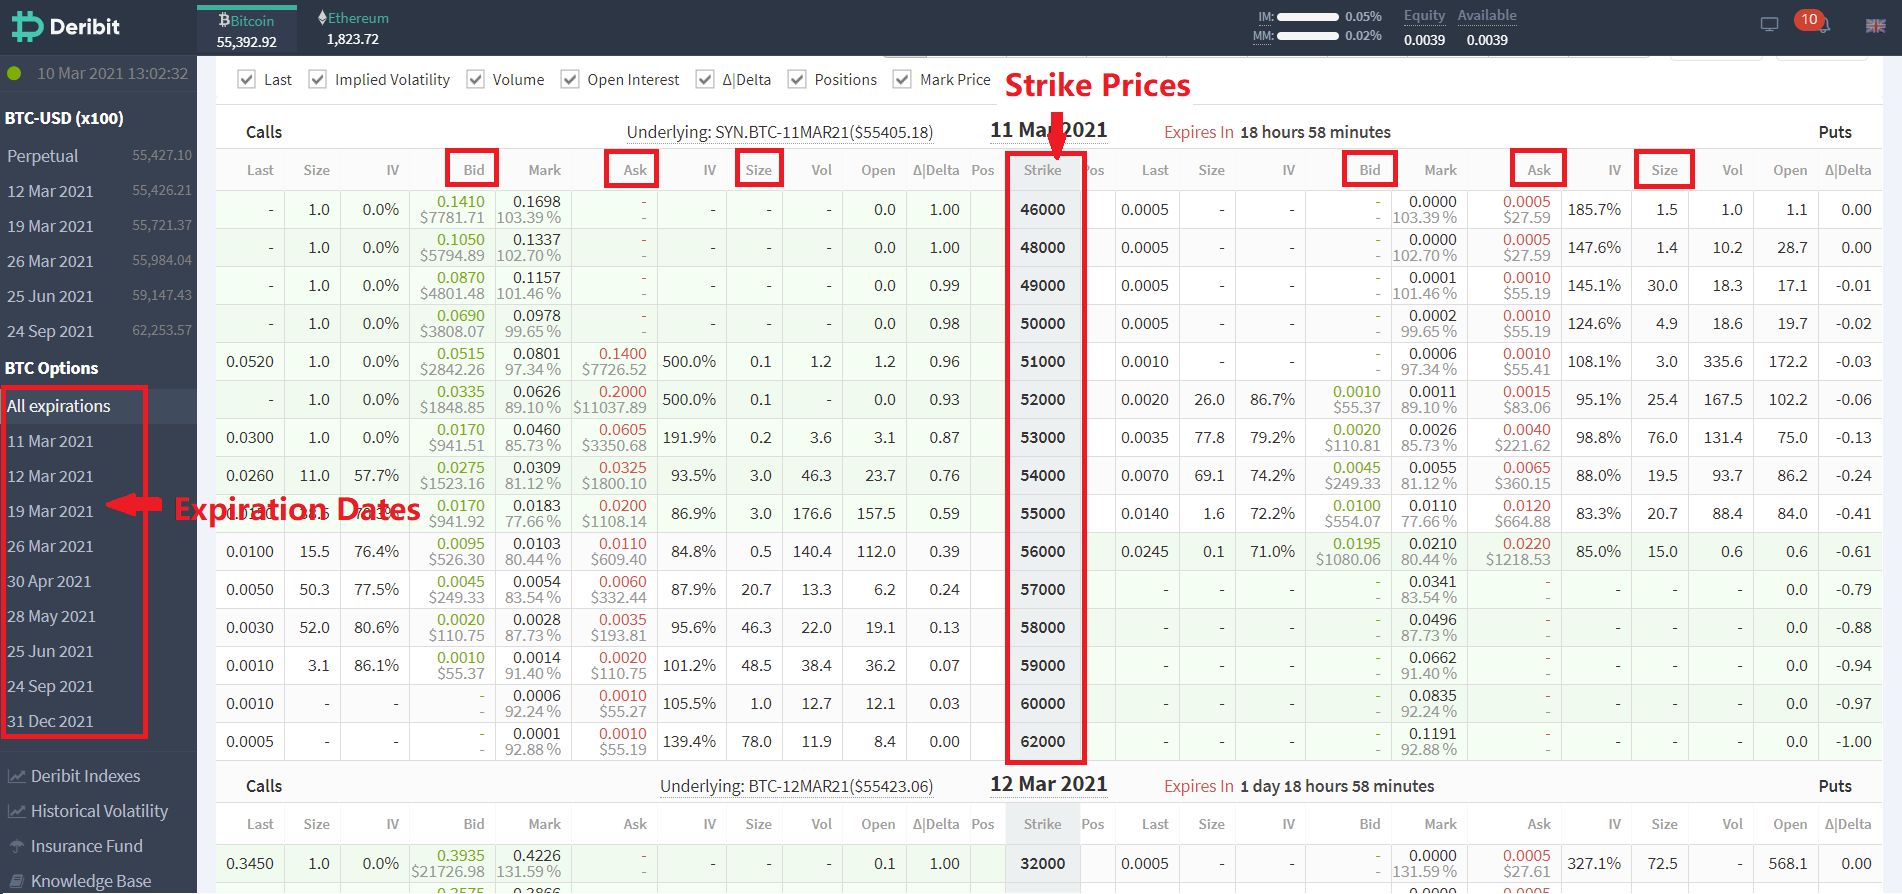The width and height of the screenshot is (1902, 894).
Task: Select 28 May 2021 options expiration
Action: coord(51,616)
